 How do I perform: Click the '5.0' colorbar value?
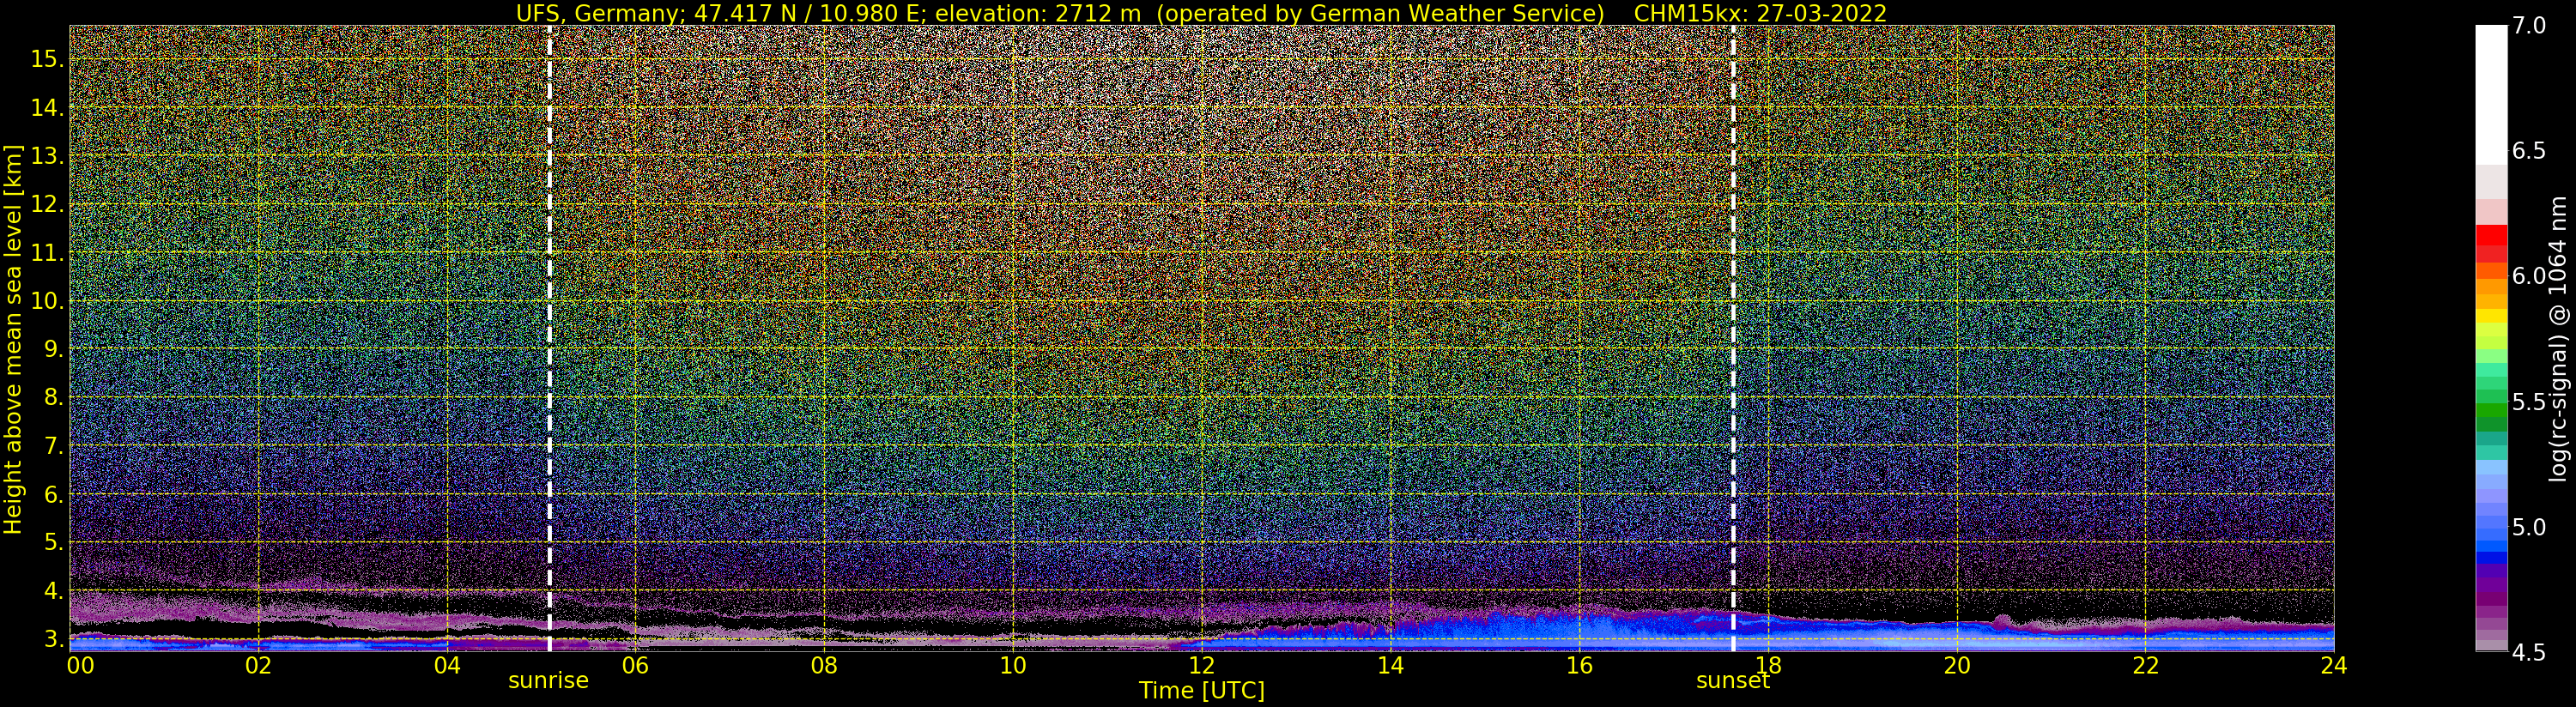2528,527
